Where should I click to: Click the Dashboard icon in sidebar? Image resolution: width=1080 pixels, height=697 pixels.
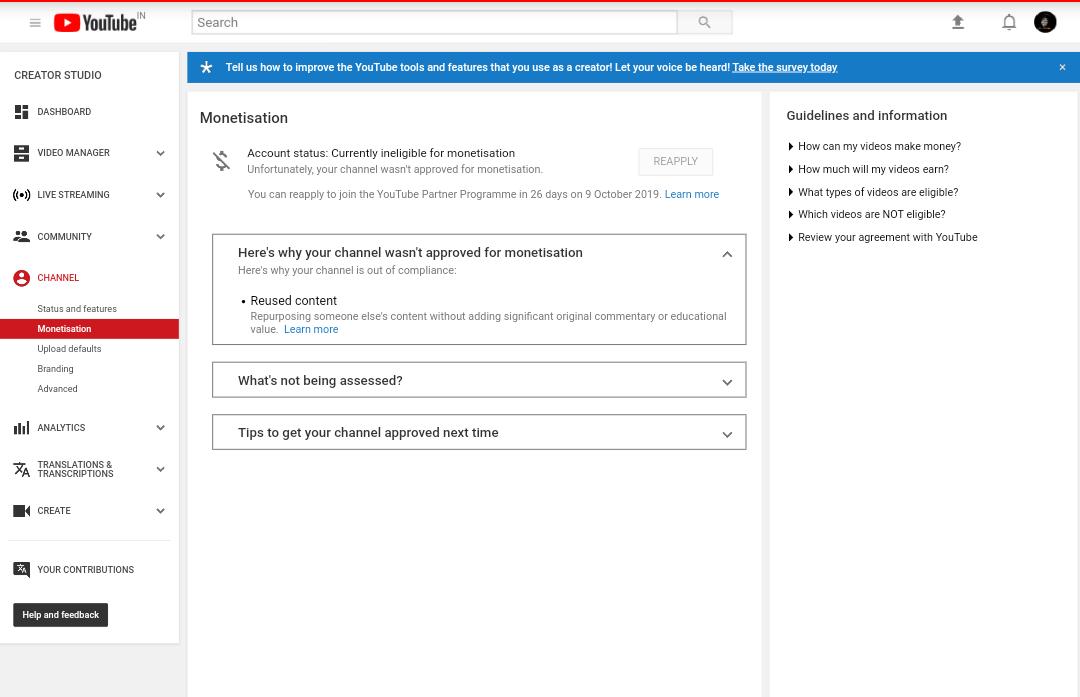click(x=21, y=112)
